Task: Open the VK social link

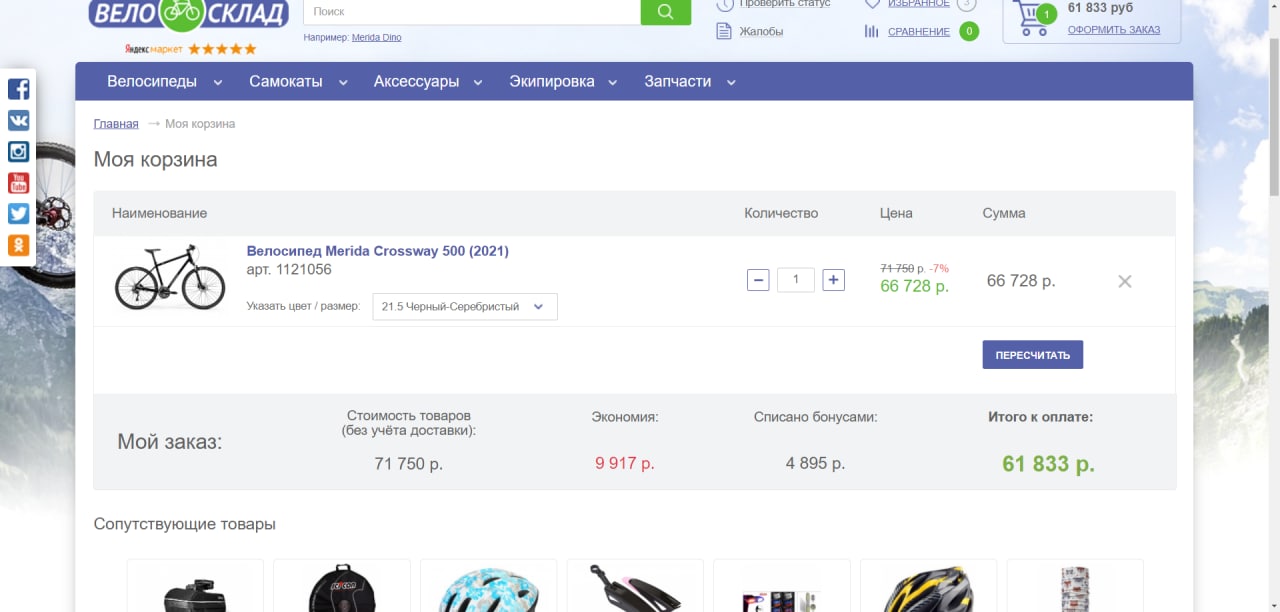Action: click(18, 120)
